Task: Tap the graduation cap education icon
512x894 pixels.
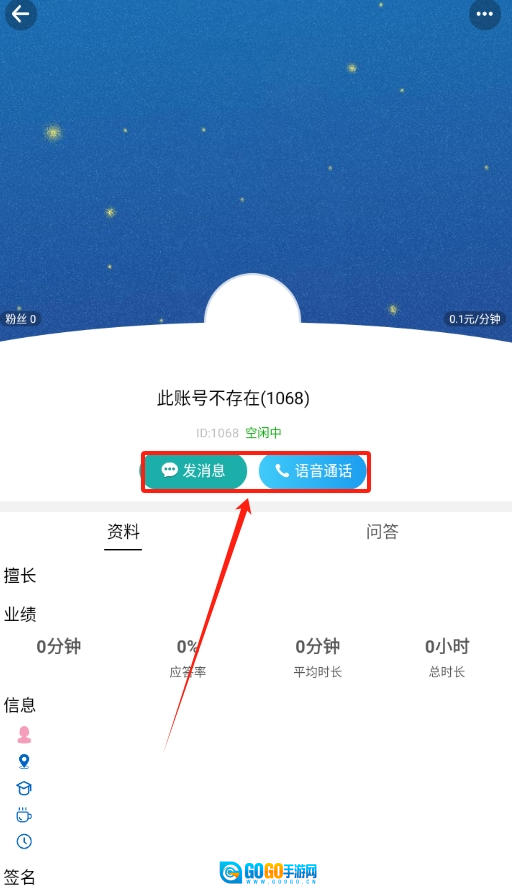Action: click(x=24, y=788)
